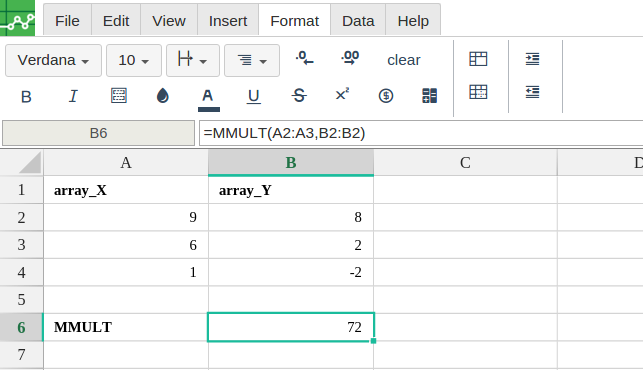Open the cell fill color drop icon
The image size is (643, 370).
163,96
